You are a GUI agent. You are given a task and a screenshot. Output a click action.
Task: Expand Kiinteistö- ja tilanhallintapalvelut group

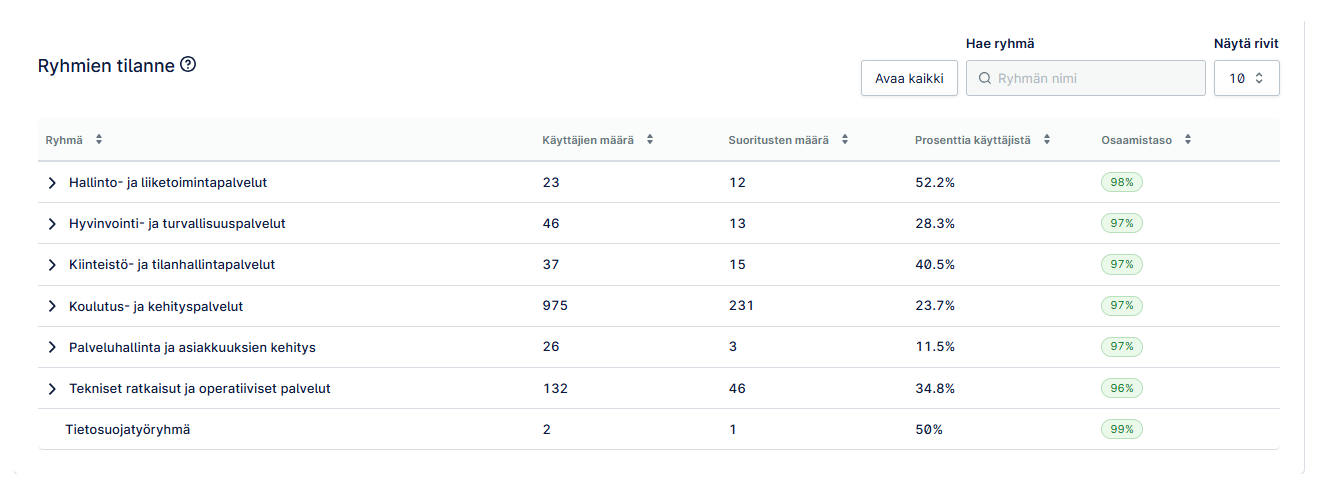coord(52,265)
